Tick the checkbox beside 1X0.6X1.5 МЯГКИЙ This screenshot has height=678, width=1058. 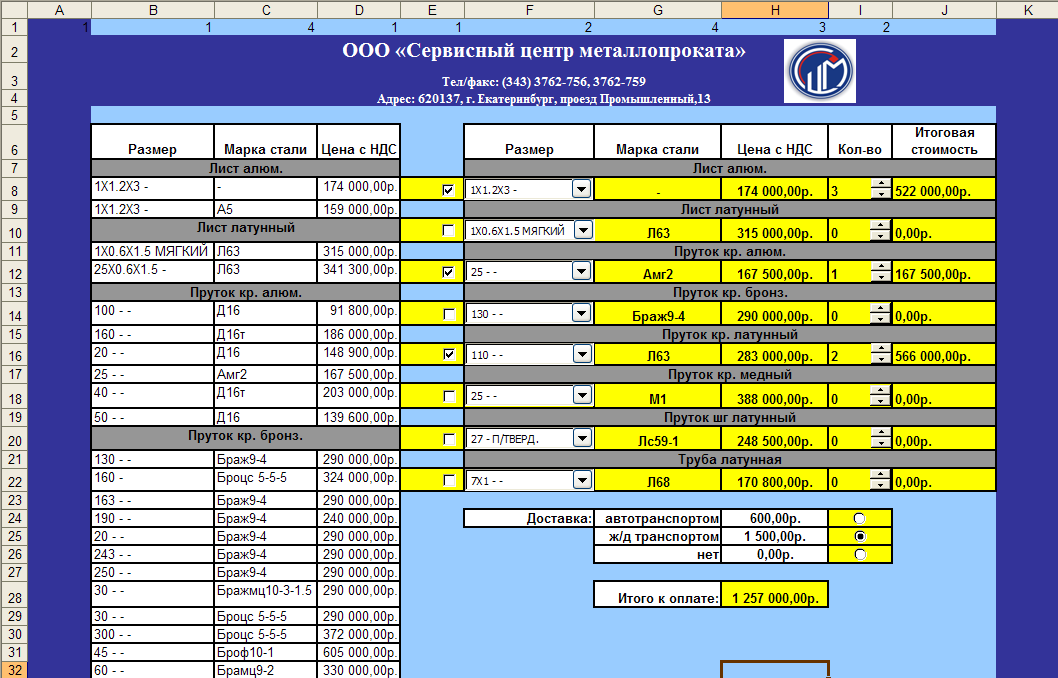tap(448, 231)
